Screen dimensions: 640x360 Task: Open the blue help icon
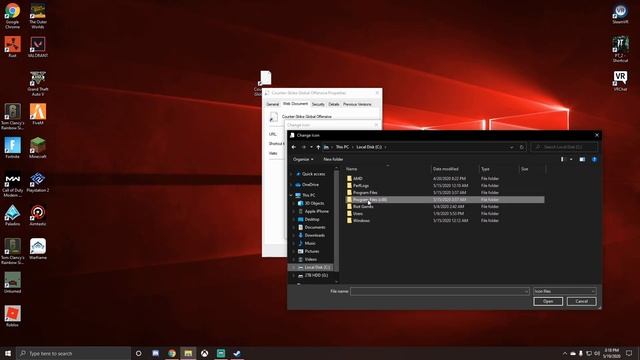(x=594, y=159)
